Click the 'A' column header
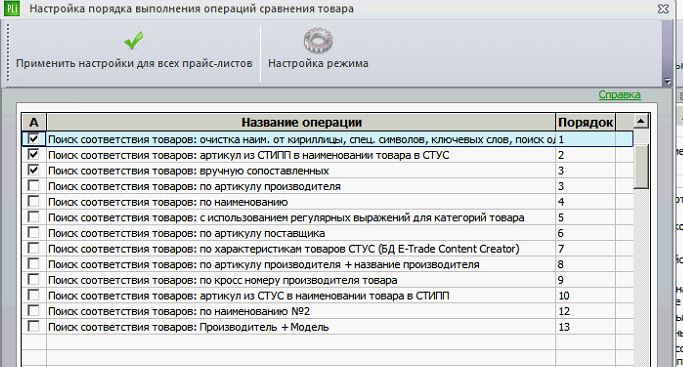Screen dimensions: 683x367 34,122
